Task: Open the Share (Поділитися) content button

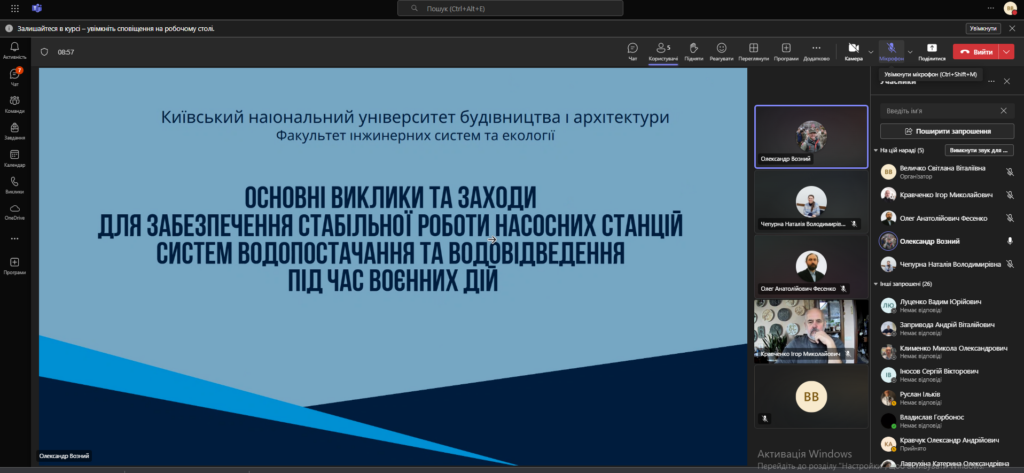Action: click(x=932, y=51)
